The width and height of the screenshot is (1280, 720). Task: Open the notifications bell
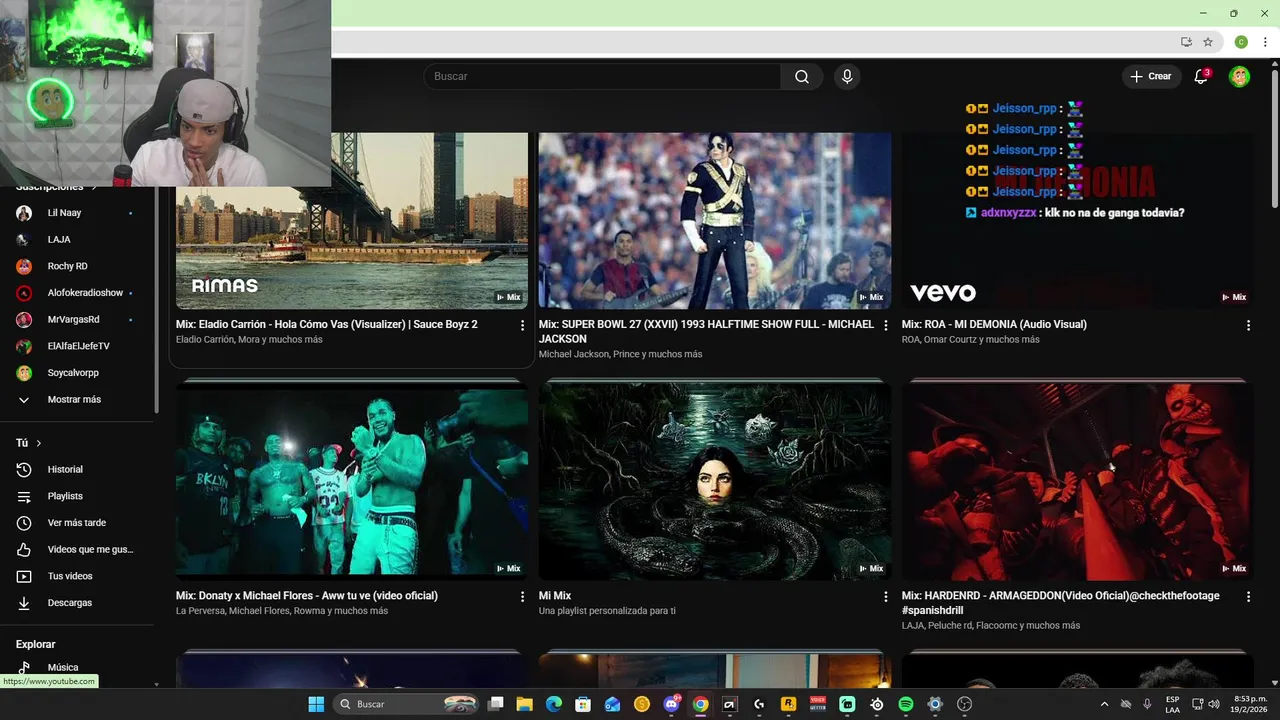[x=1201, y=77]
